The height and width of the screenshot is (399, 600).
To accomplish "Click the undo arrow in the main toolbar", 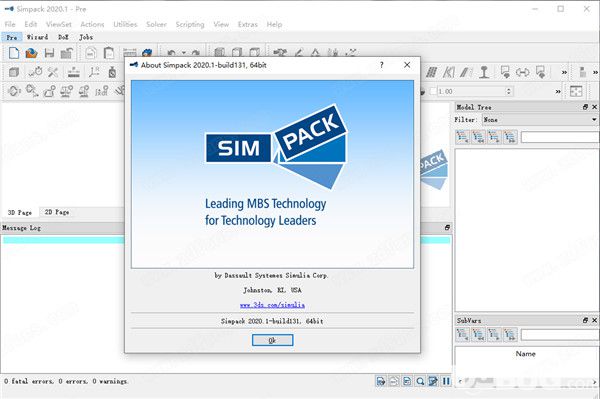I will (171, 53).
